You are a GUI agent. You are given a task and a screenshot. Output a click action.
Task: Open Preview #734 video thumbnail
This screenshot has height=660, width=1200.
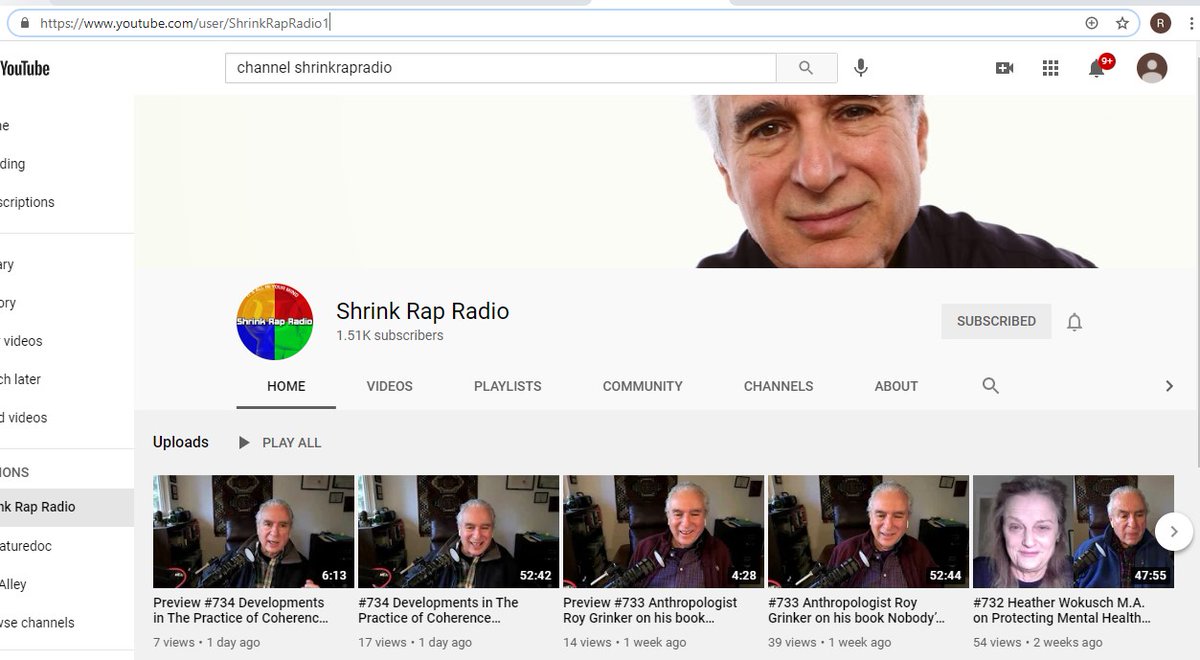coord(253,531)
